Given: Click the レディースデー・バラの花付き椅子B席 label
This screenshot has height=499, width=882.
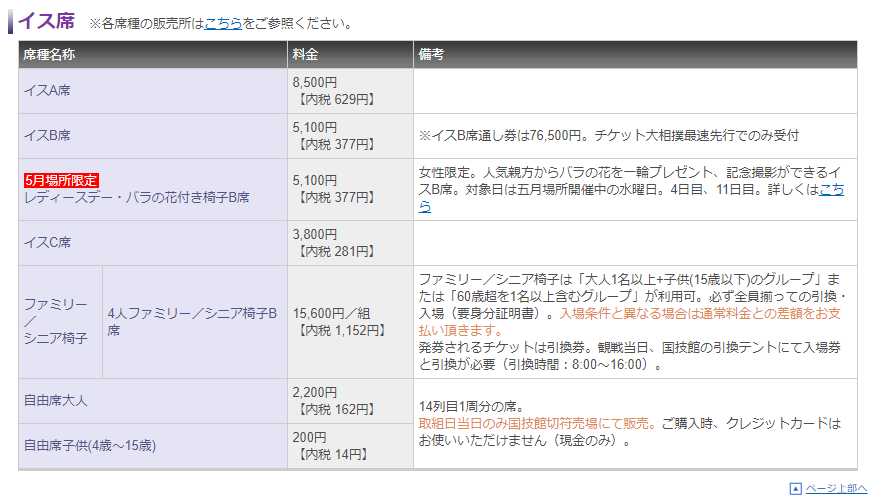Looking at the screenshot, I should [x=136, y=198].
